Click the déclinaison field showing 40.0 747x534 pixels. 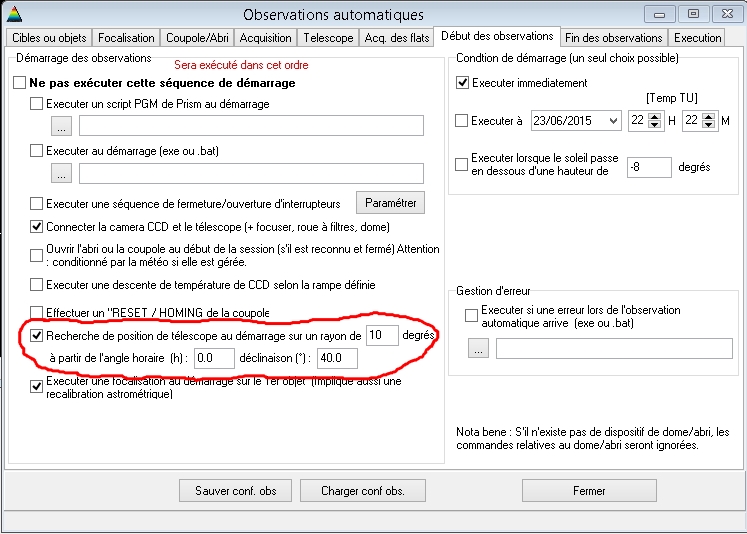[336, 358]
